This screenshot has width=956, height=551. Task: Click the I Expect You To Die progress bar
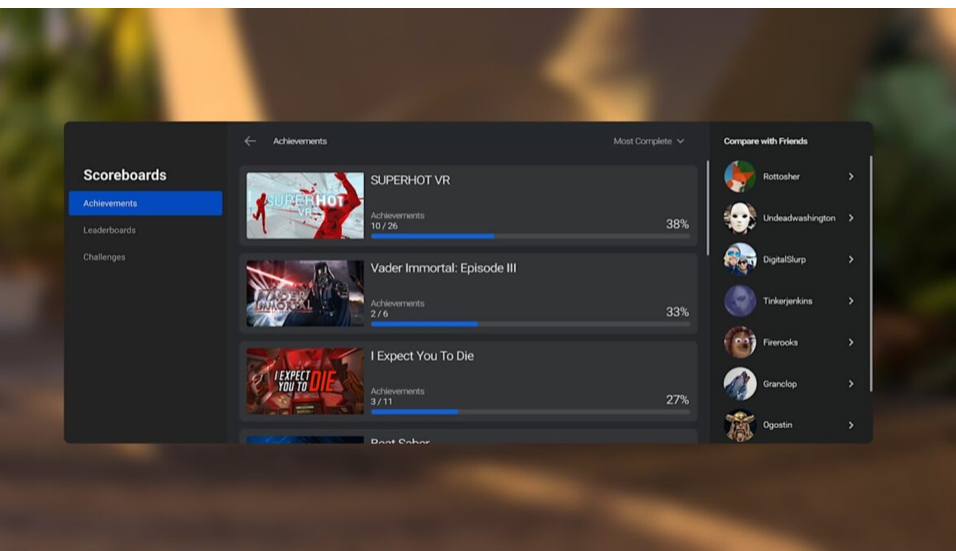(x=530, y=411)
